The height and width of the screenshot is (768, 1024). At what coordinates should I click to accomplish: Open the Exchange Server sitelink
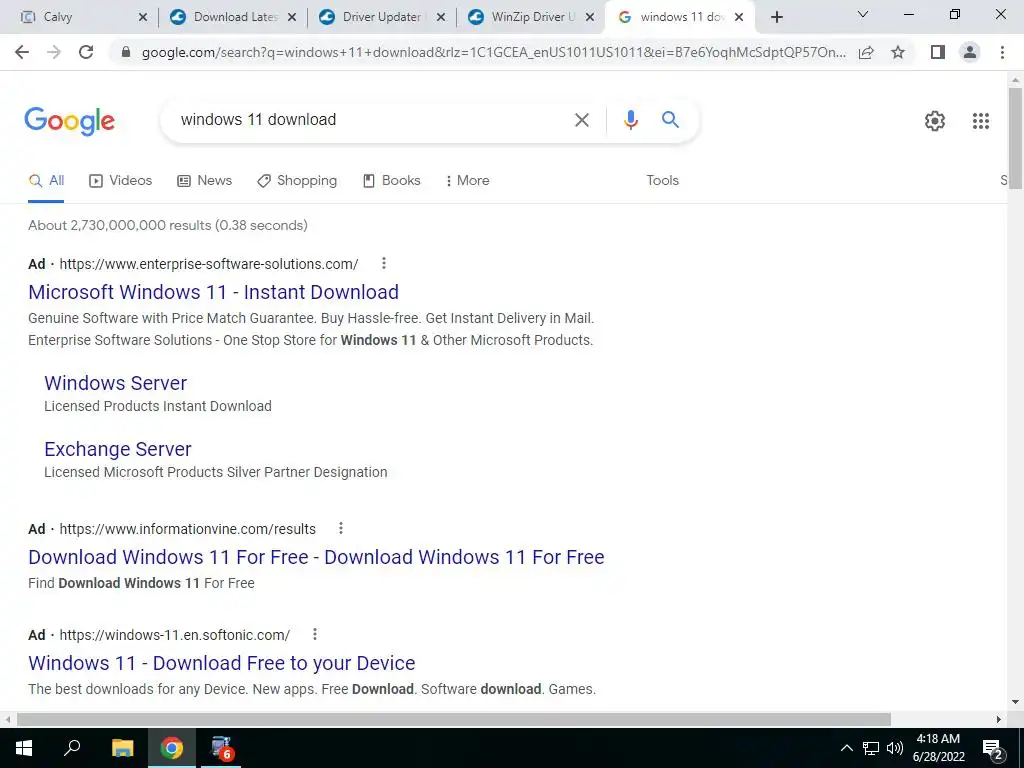pyautogui.click(x=118, y=449)
